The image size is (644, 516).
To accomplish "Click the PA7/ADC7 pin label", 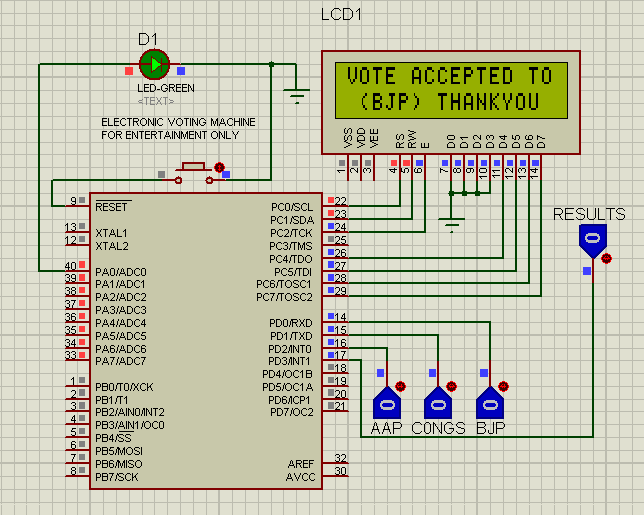I will [x=121, y=362].
